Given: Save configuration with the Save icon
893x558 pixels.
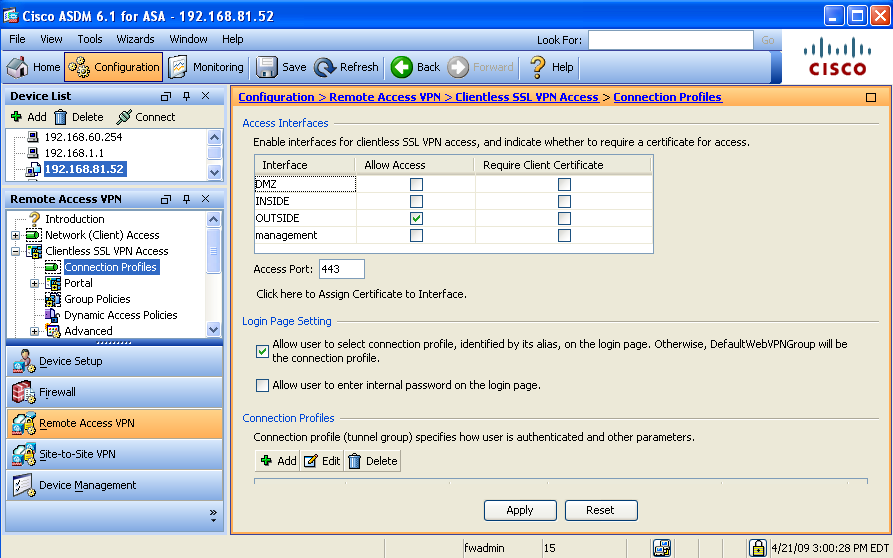Looking at the screenshot, I should click(281, 67).
